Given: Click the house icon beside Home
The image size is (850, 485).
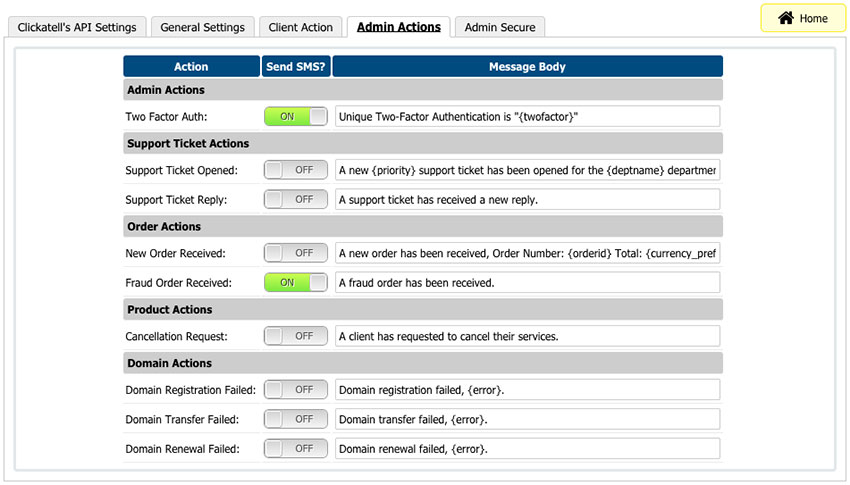Looking at the screenshot, I should (786, 18).
